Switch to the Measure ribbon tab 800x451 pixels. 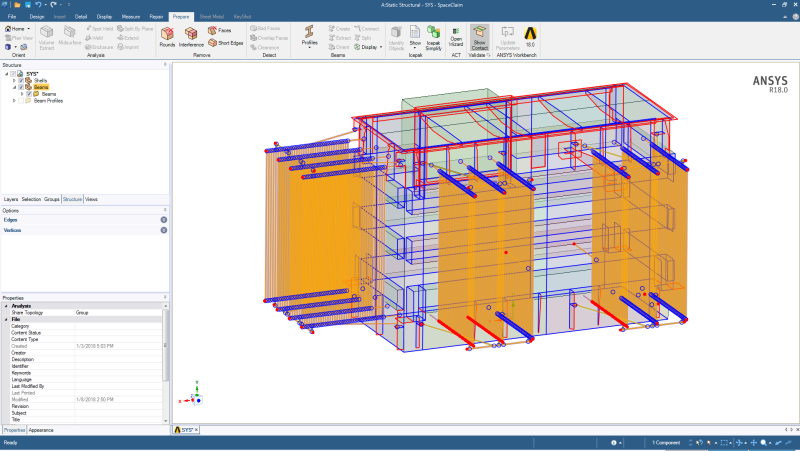[131, 17]
